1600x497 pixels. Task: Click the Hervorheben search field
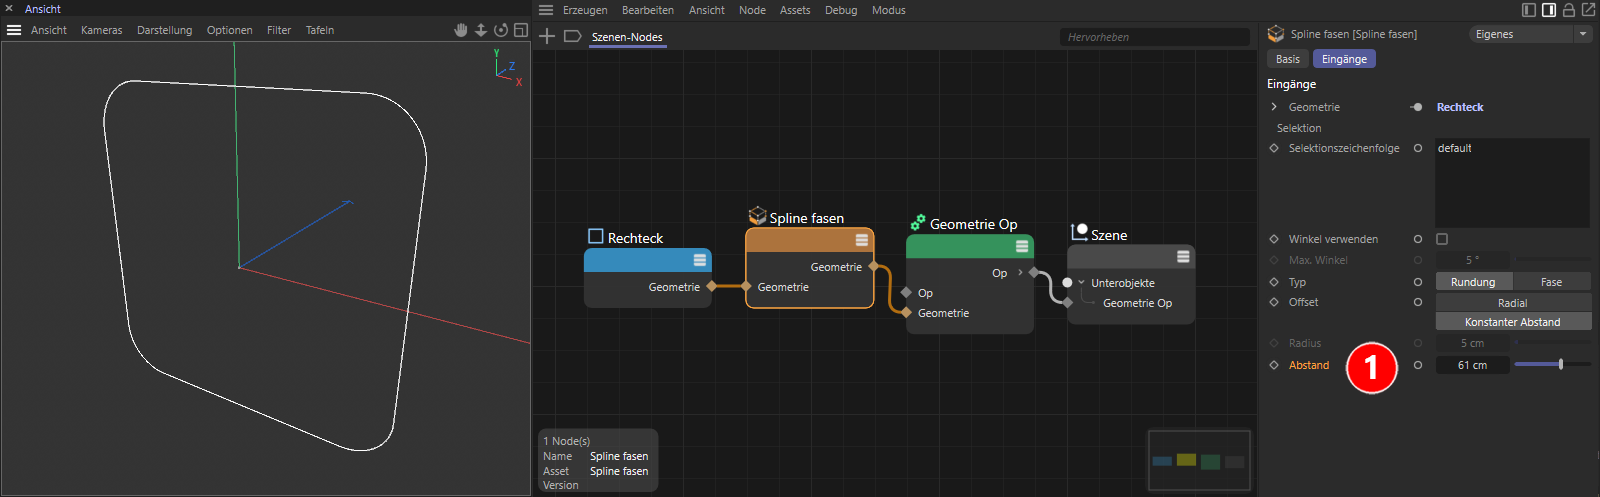(1154, 37)
